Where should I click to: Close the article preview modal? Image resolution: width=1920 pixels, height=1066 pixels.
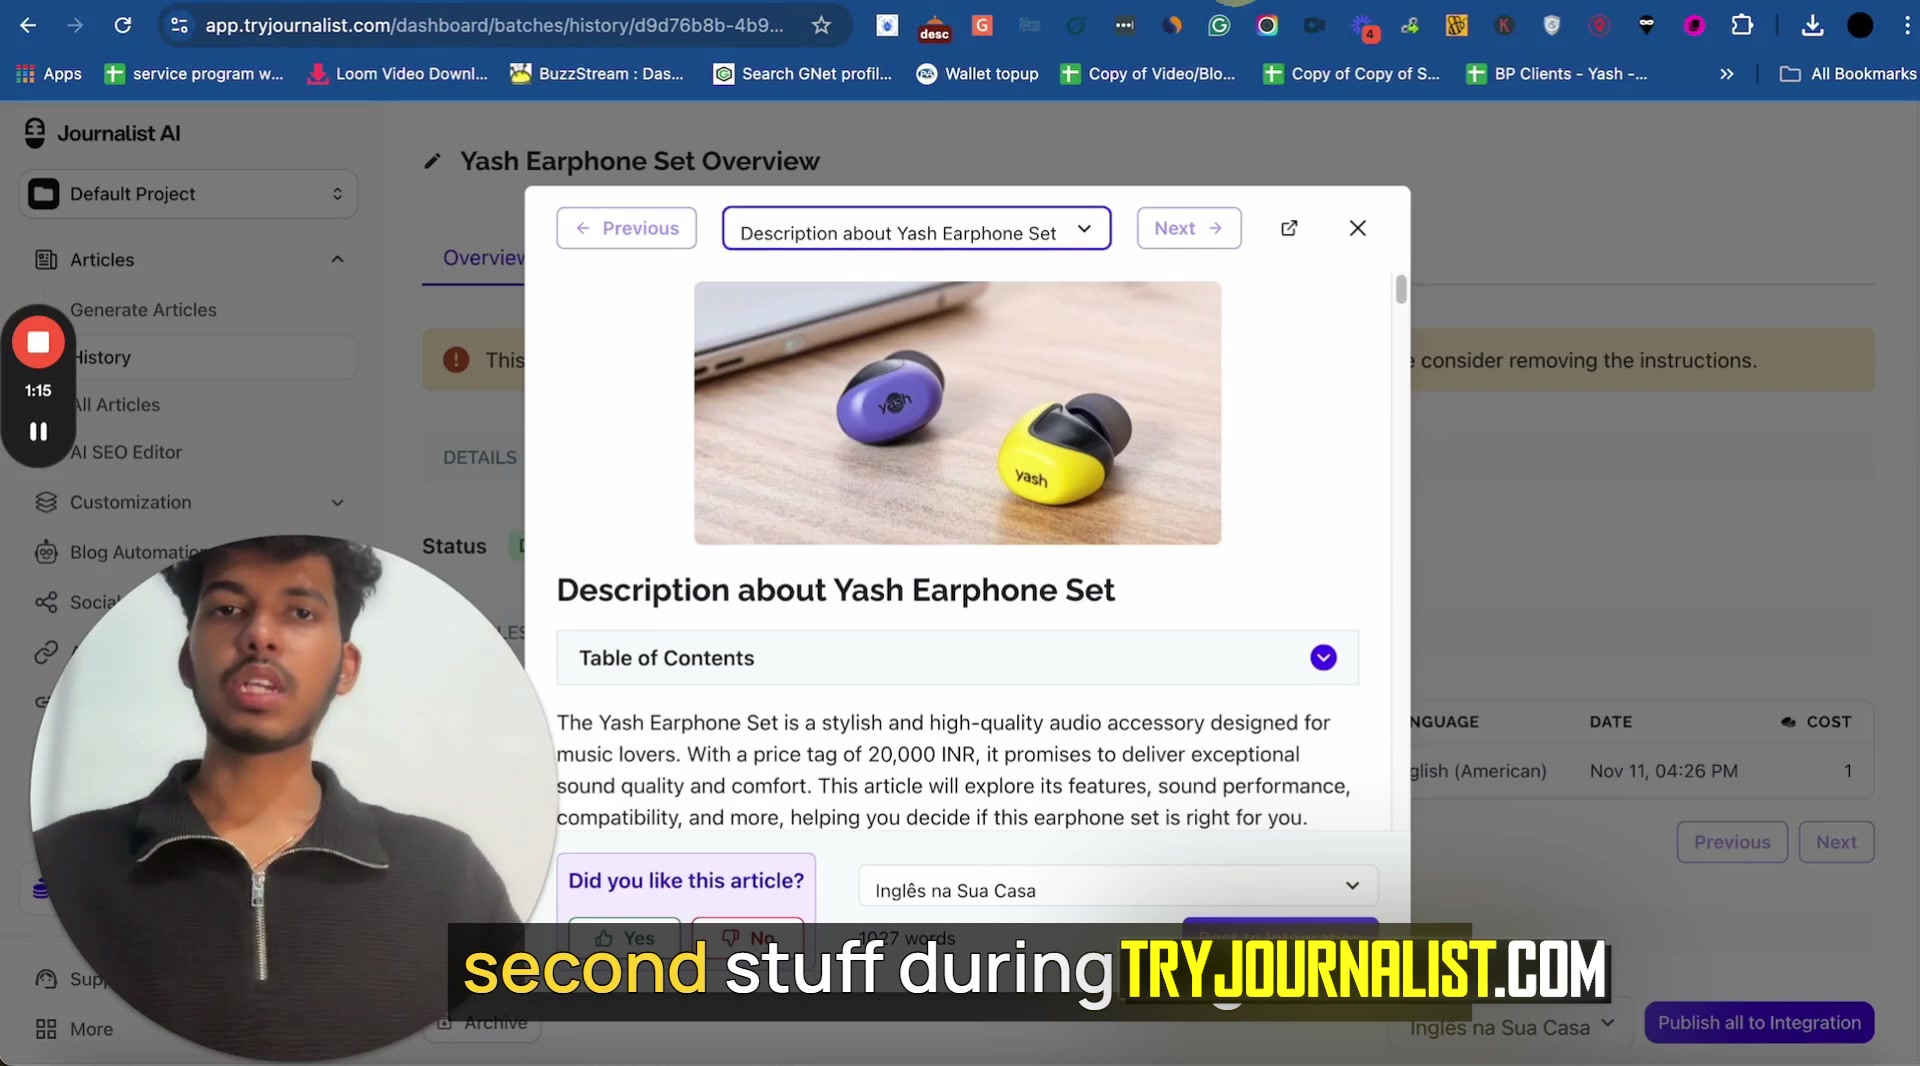click(x=1357, y=228)
